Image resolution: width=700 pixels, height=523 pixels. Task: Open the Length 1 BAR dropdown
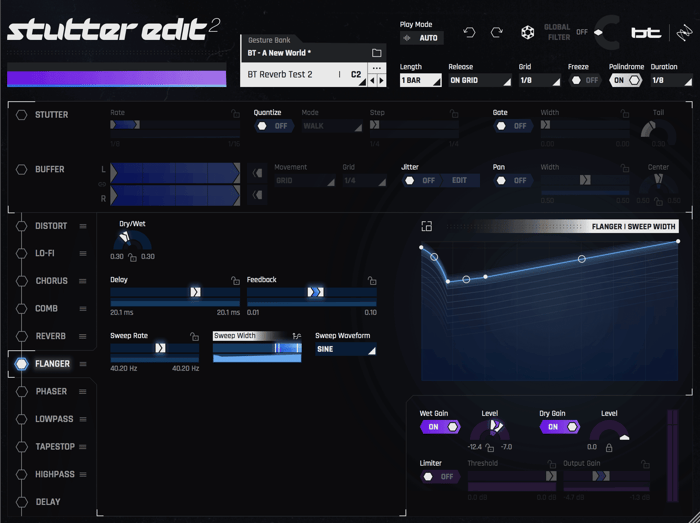click(421, 80)
